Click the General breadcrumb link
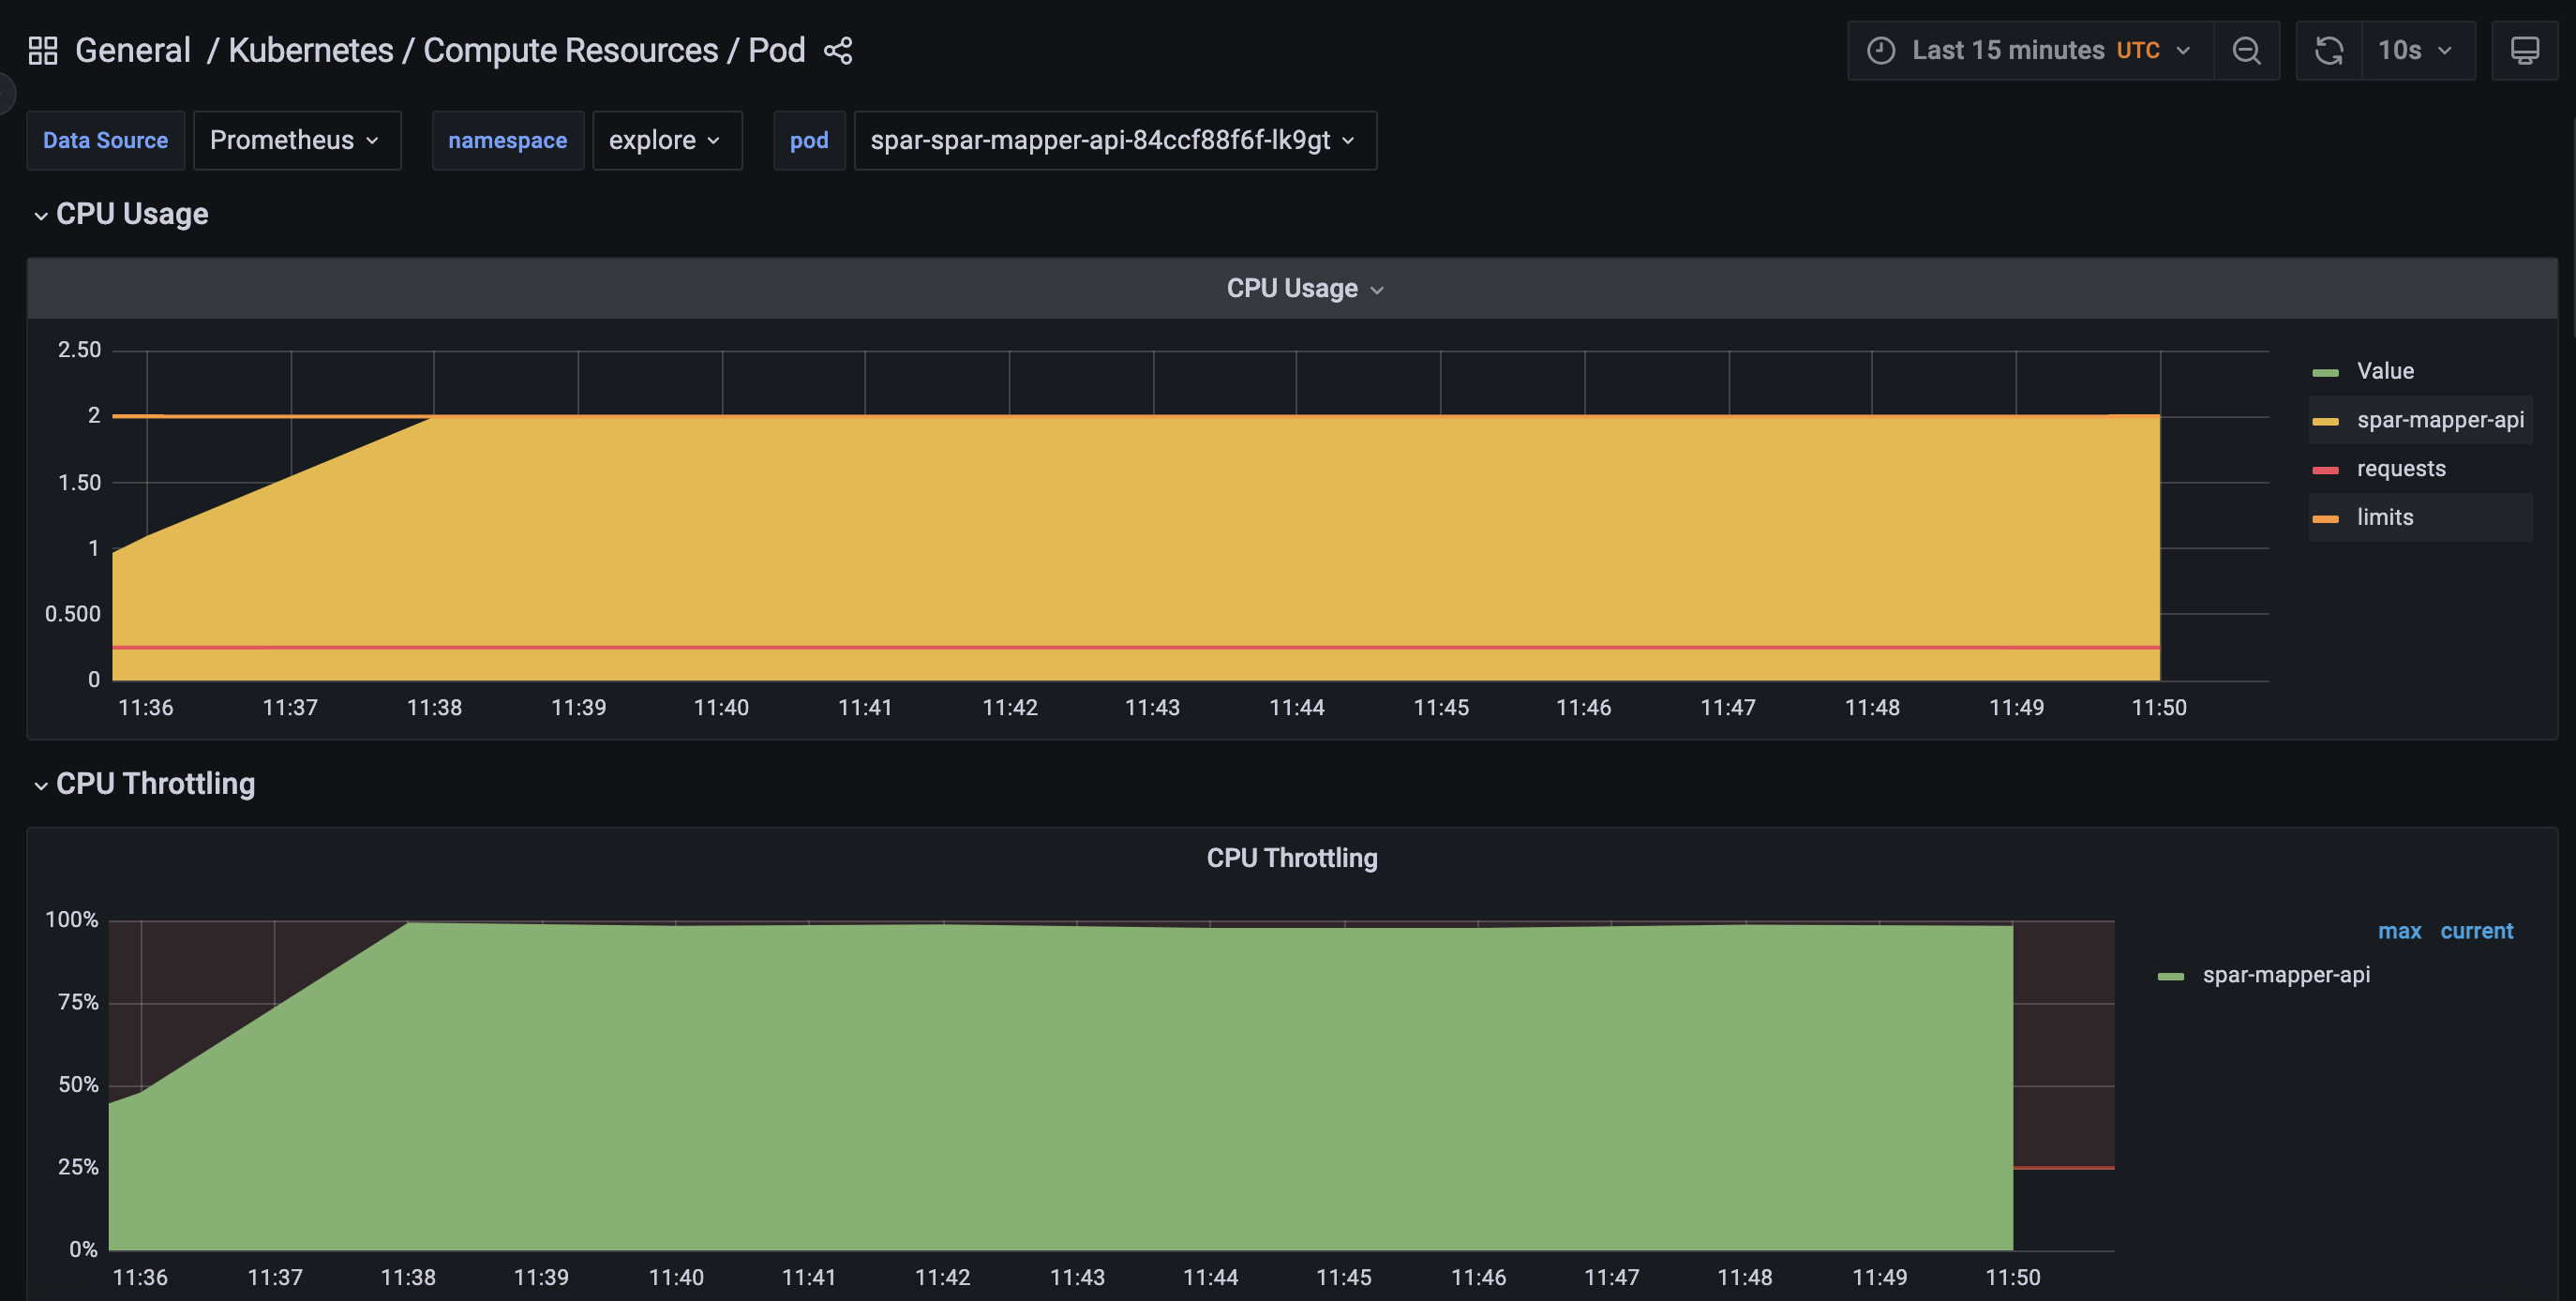 pos(133,50)
